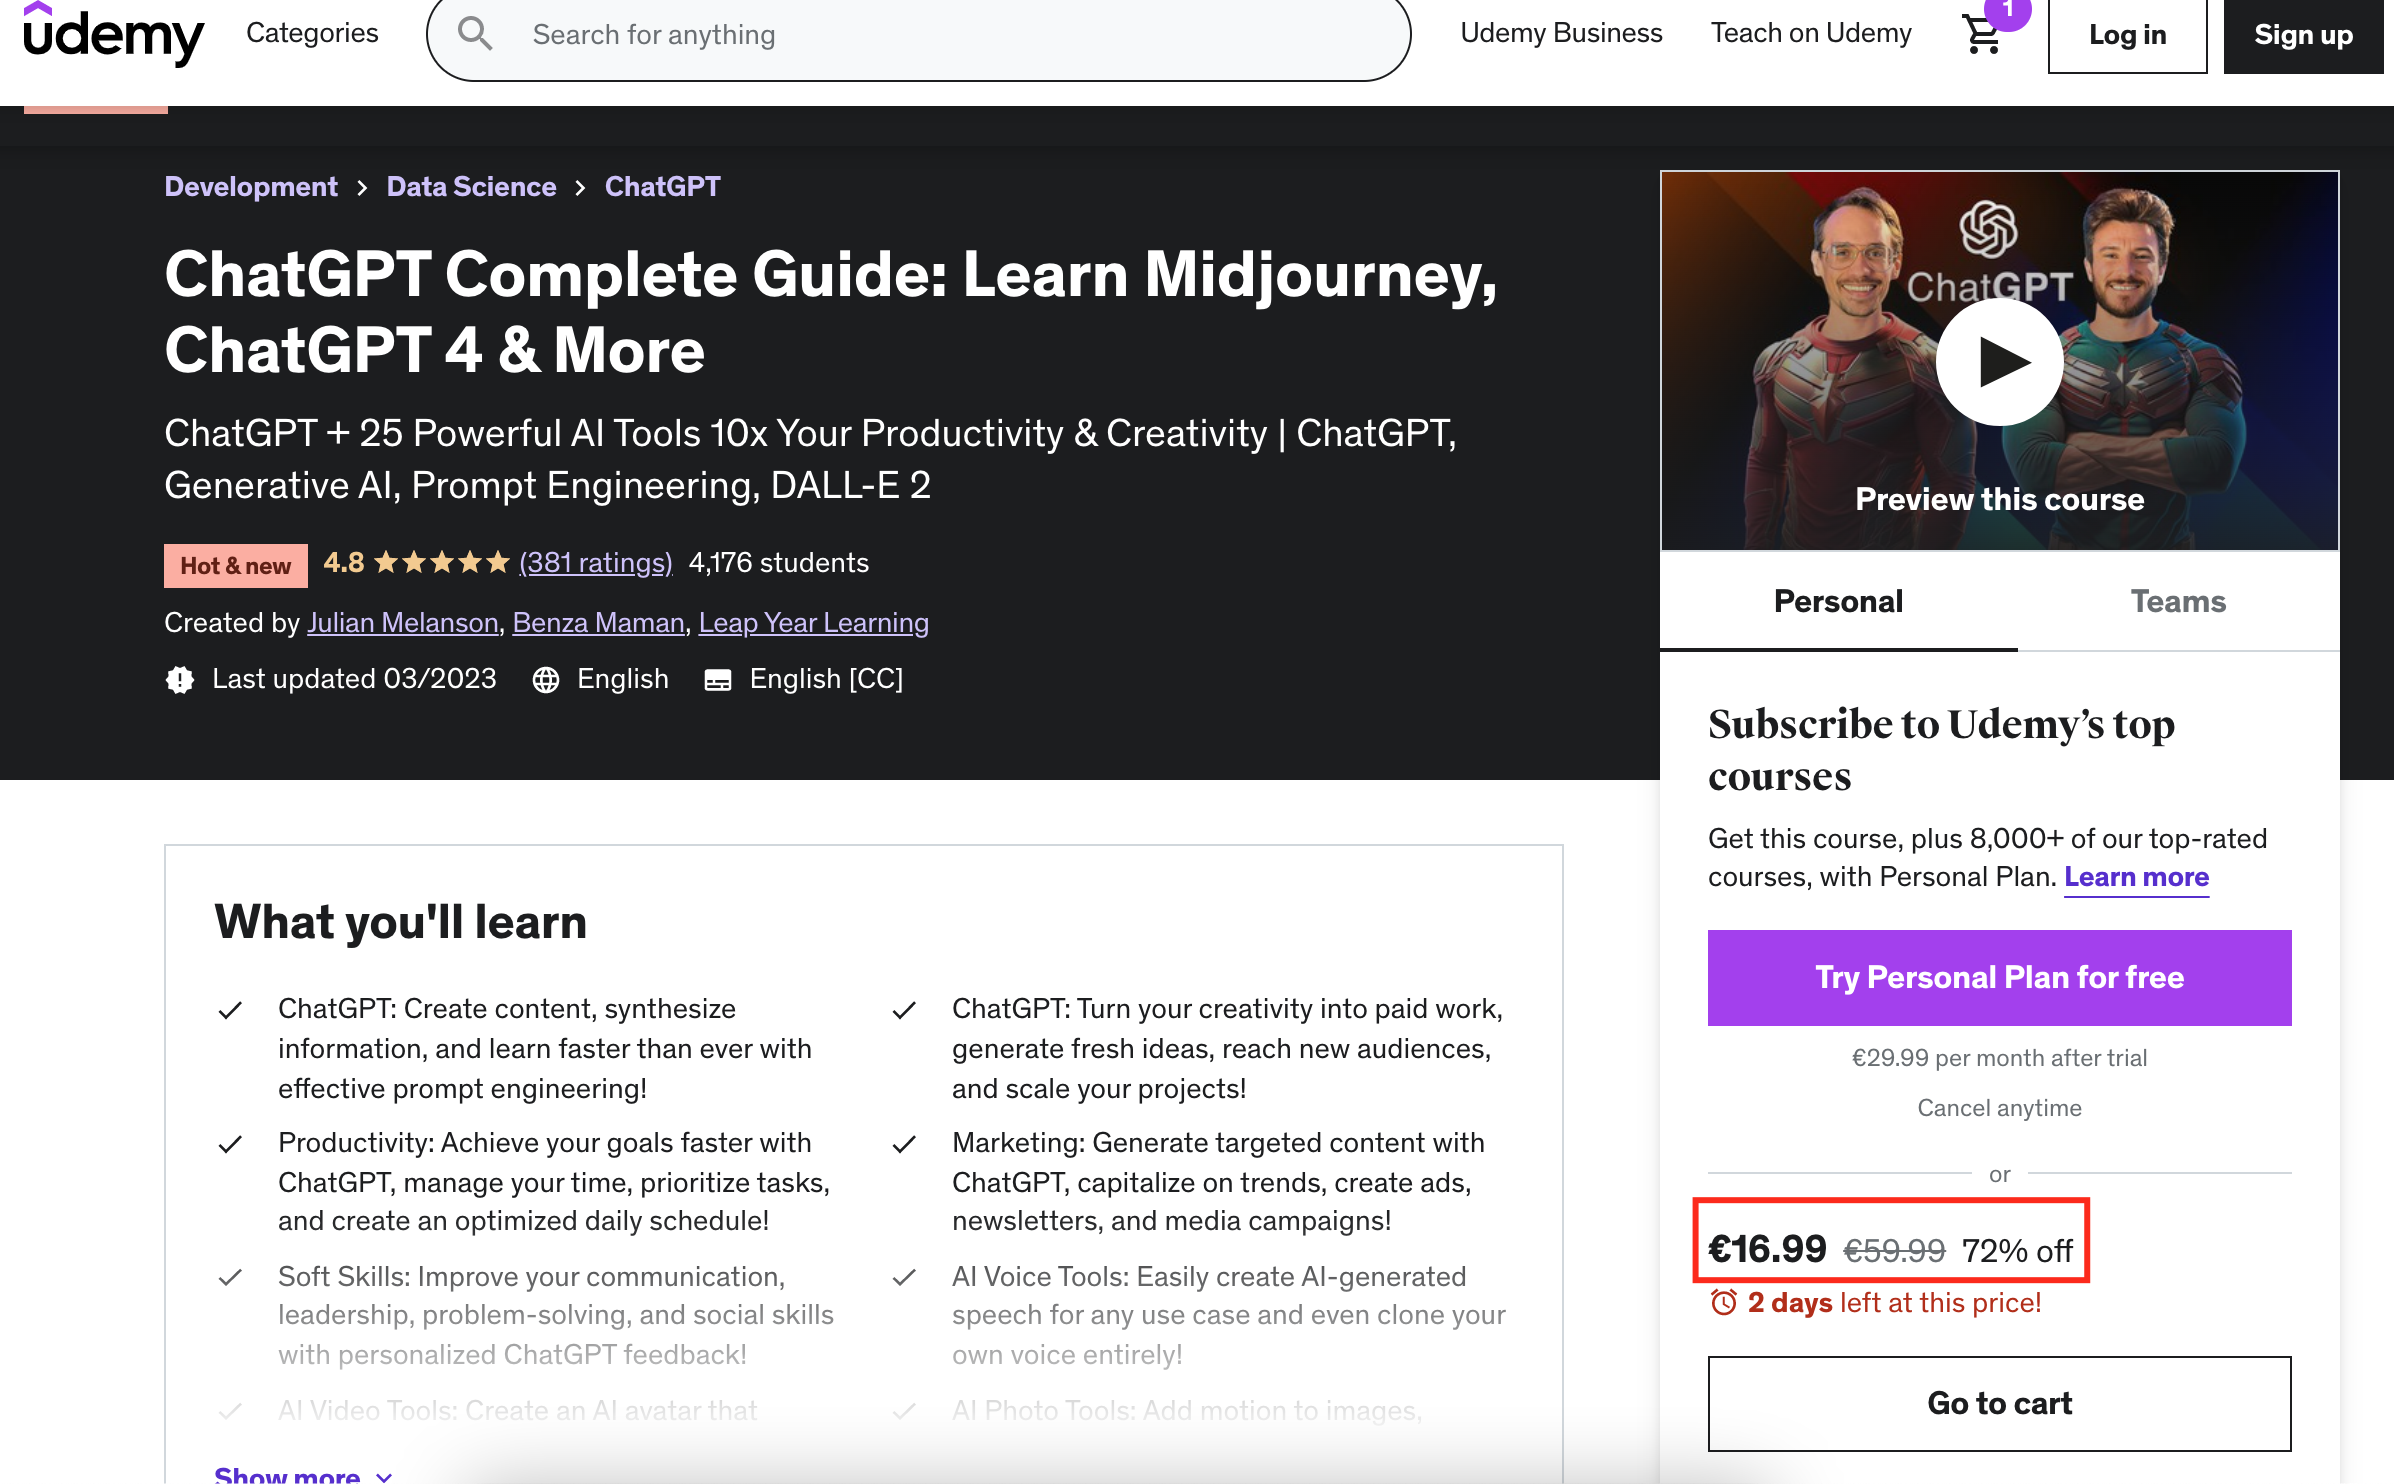This screenshot has width=2394, height=1484.
Task: Click the Sign up button
Action: coord(2302,35)
